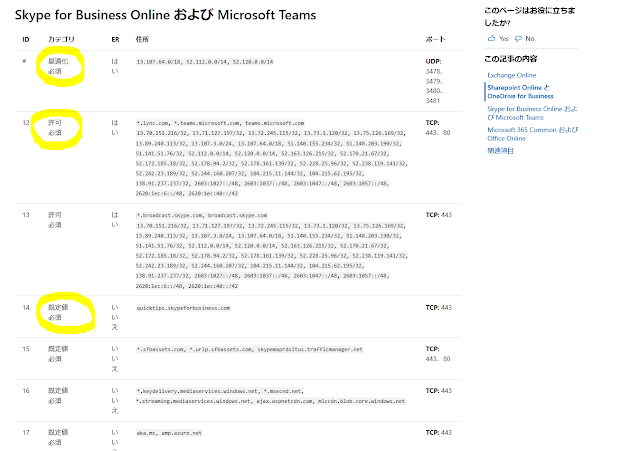Open Sharepoint Online と OneDrive for Business link
Viewport: 640px width, 451px height.
(520, 92)
